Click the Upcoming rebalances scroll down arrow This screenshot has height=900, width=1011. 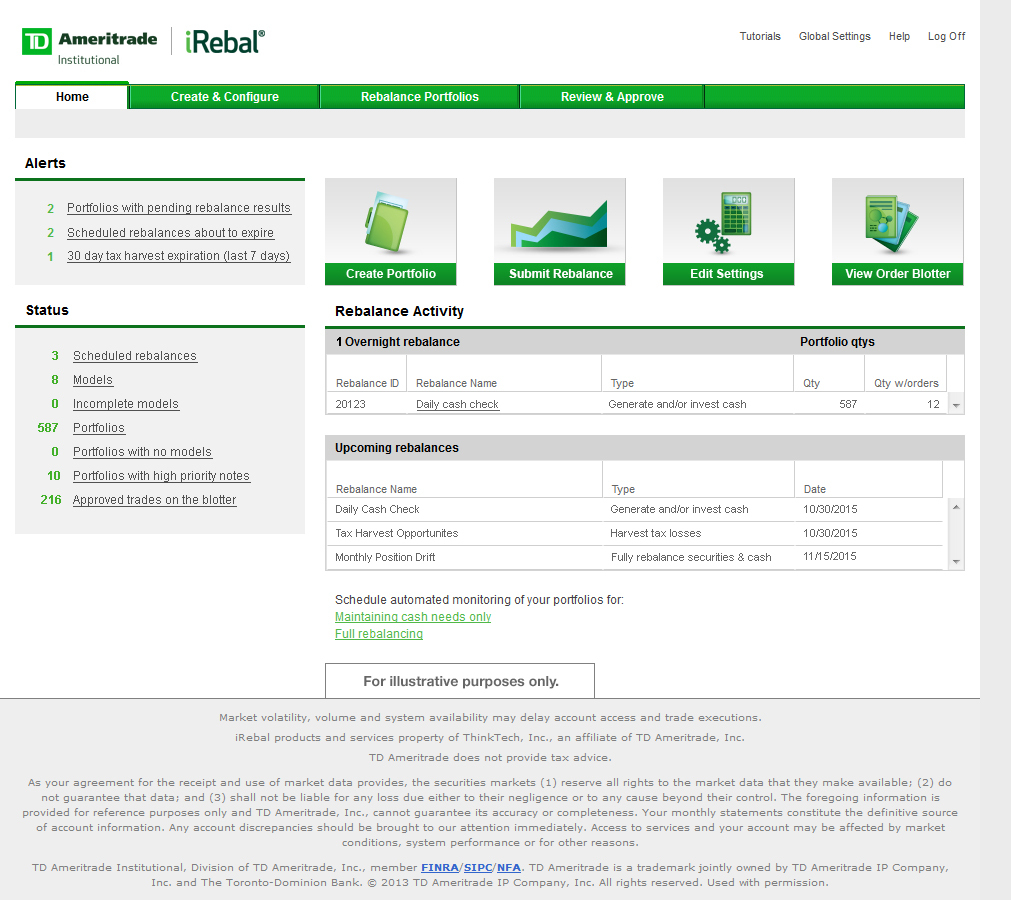[955, 562]
